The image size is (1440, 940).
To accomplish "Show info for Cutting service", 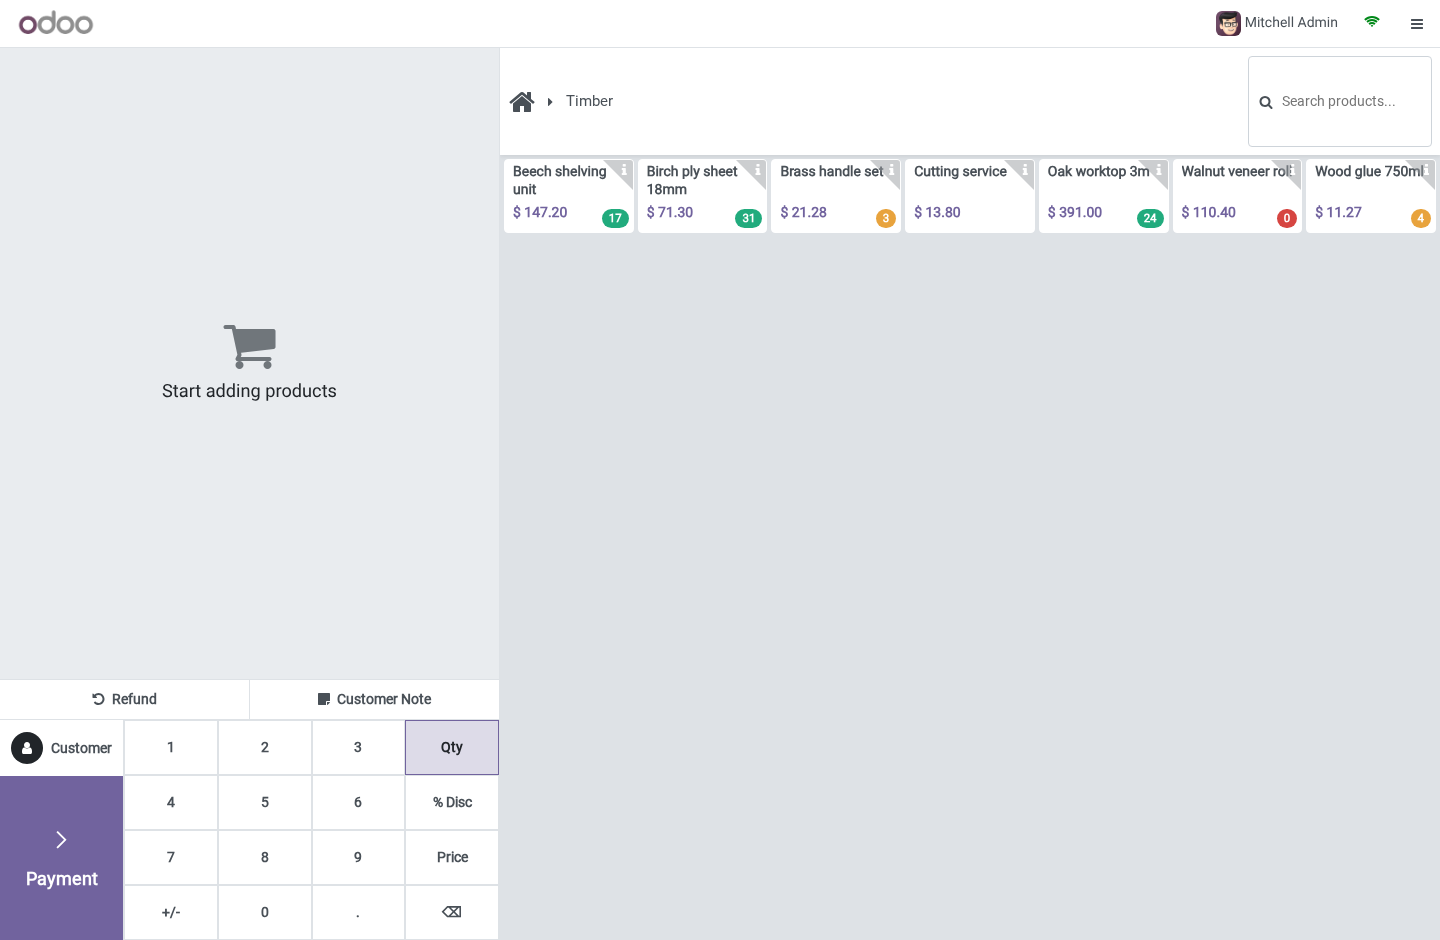I will tap(1025, 170).
